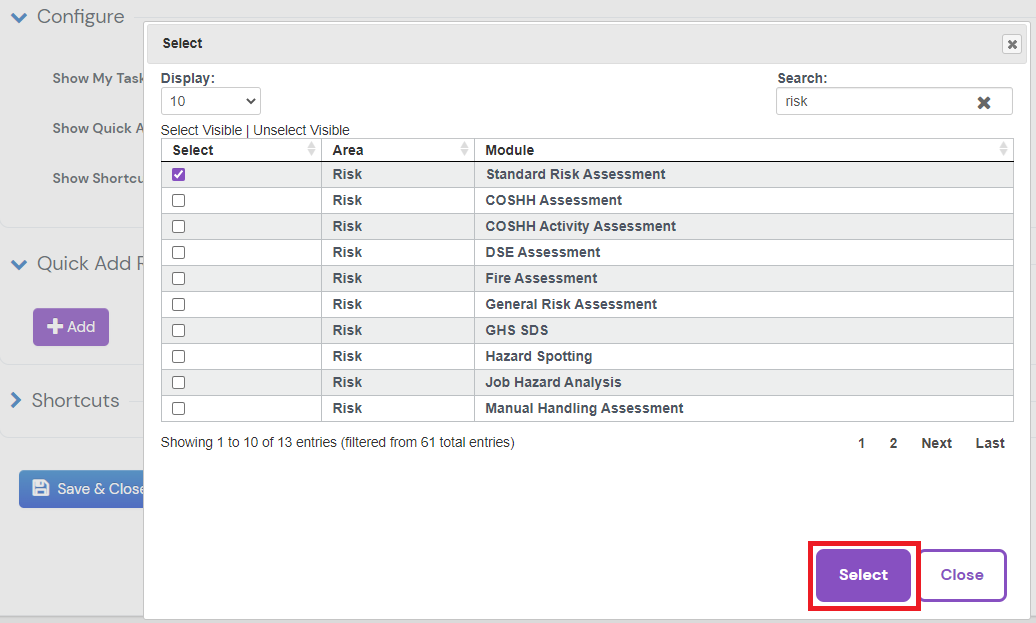This screenshot has width=1036, height=623.
Task: Click the Save & Close disk button
Action: coord(84,489)
